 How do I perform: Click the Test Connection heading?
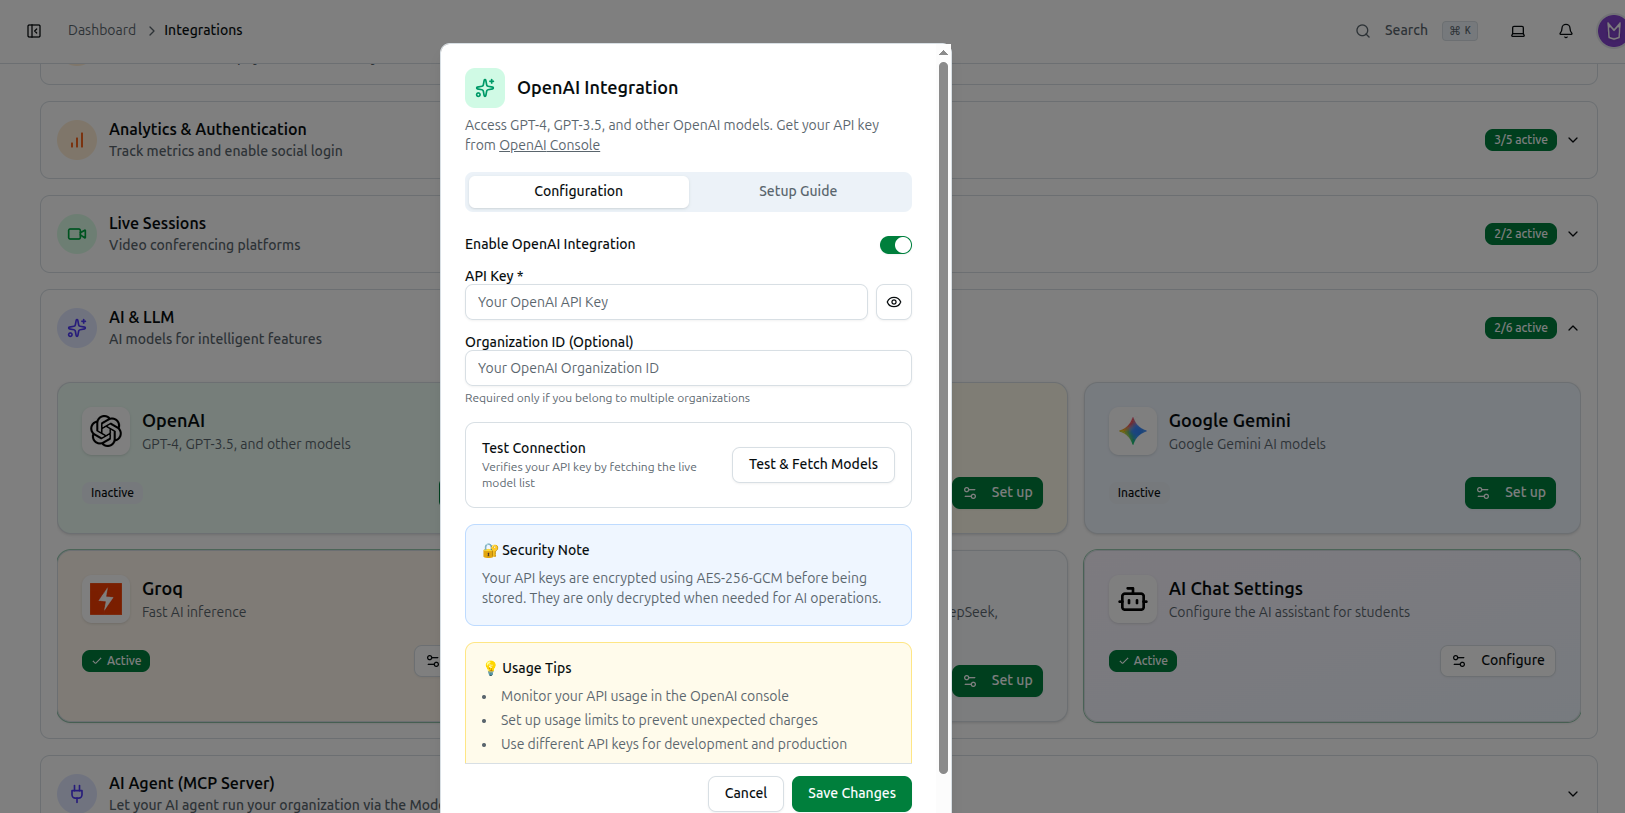click(x=534, y=448)
